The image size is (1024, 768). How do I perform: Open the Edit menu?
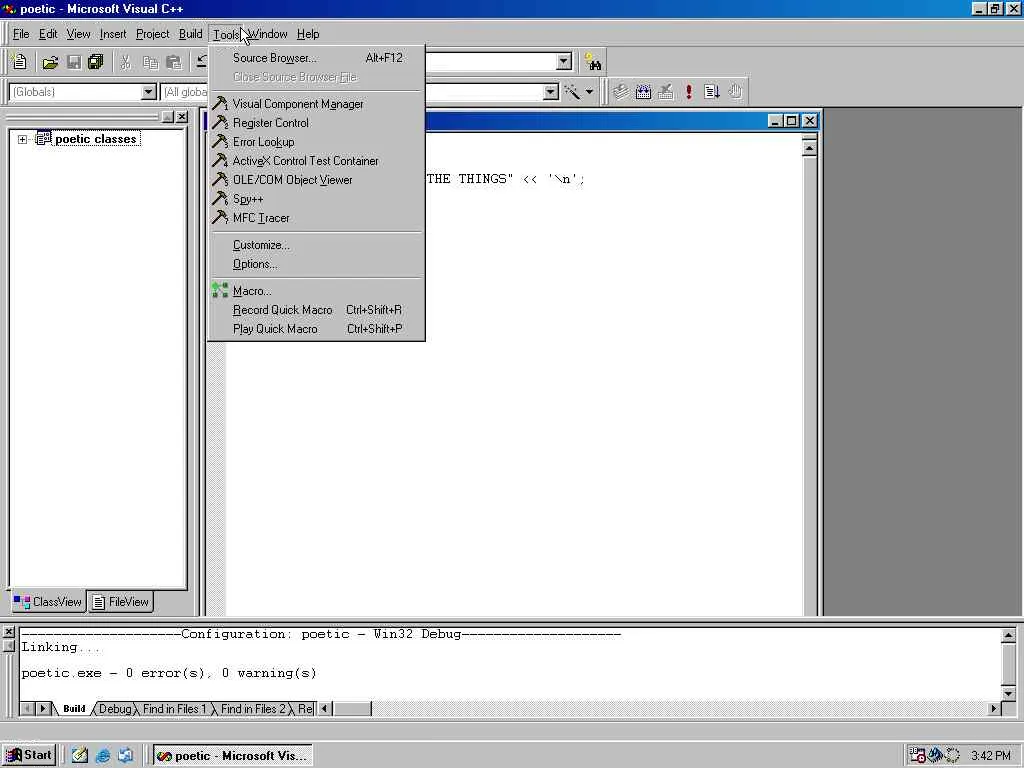[x=48, y=34]
